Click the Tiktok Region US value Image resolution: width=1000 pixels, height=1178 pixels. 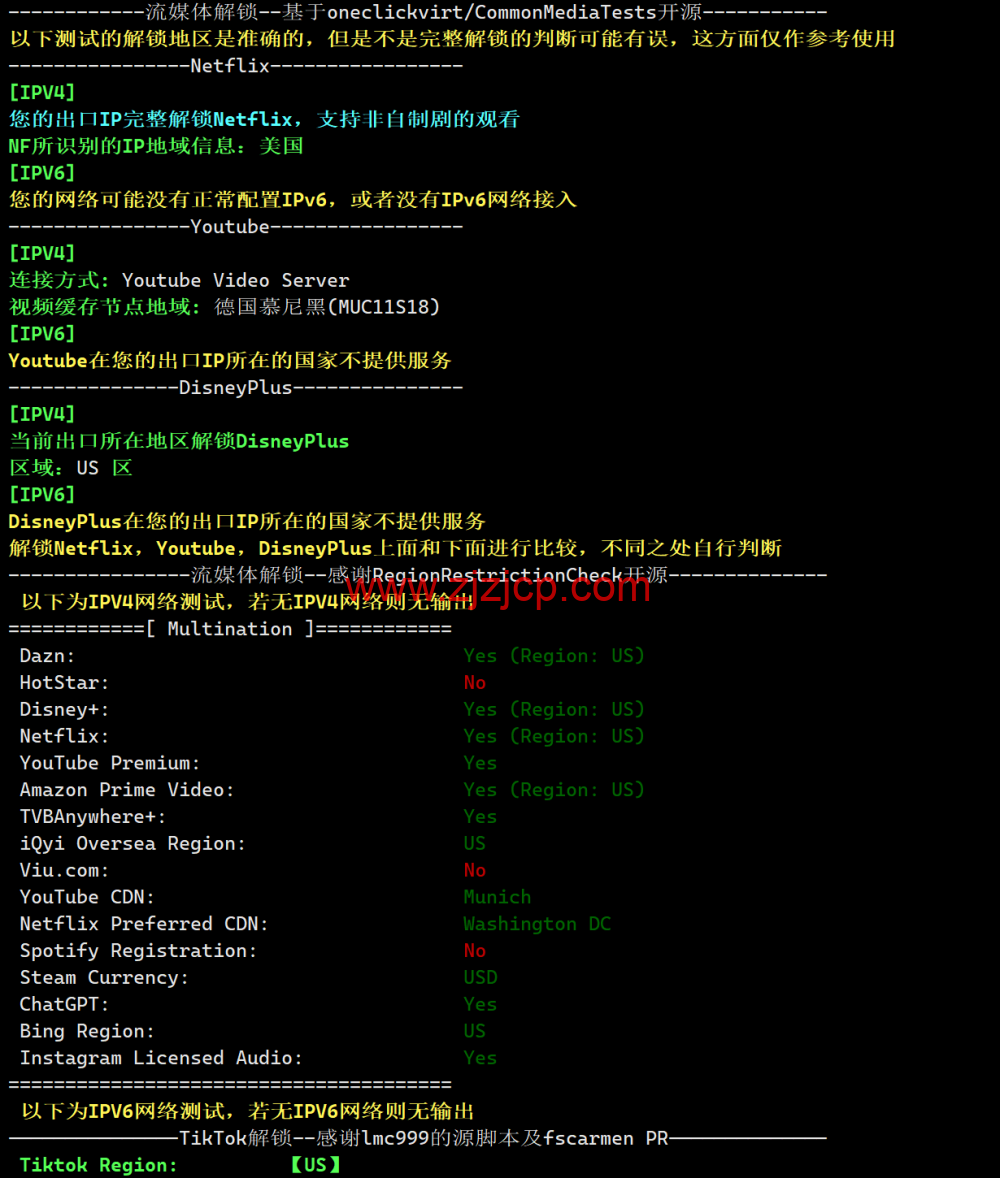click(x=316, y=1165)
